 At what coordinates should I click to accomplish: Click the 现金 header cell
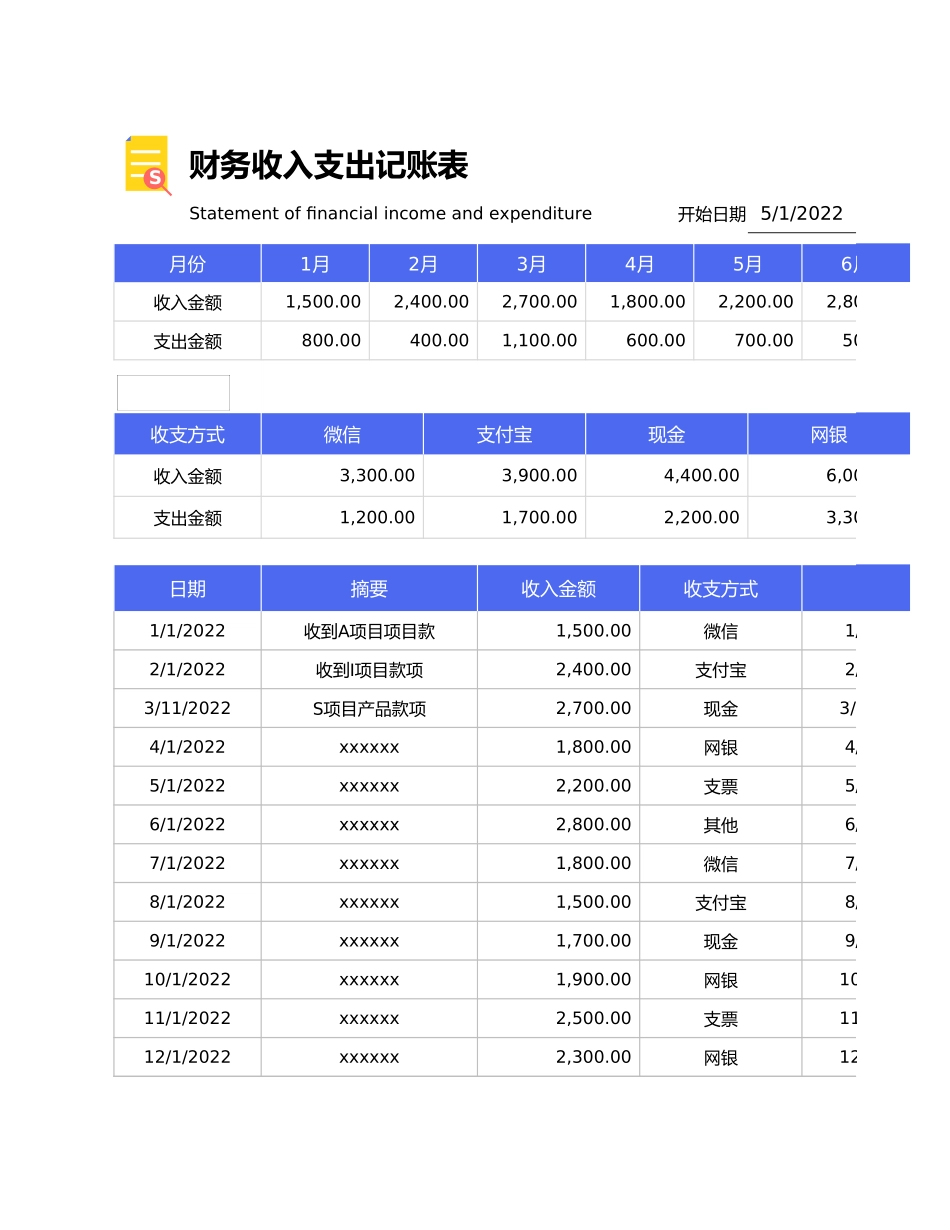(666, 434)
